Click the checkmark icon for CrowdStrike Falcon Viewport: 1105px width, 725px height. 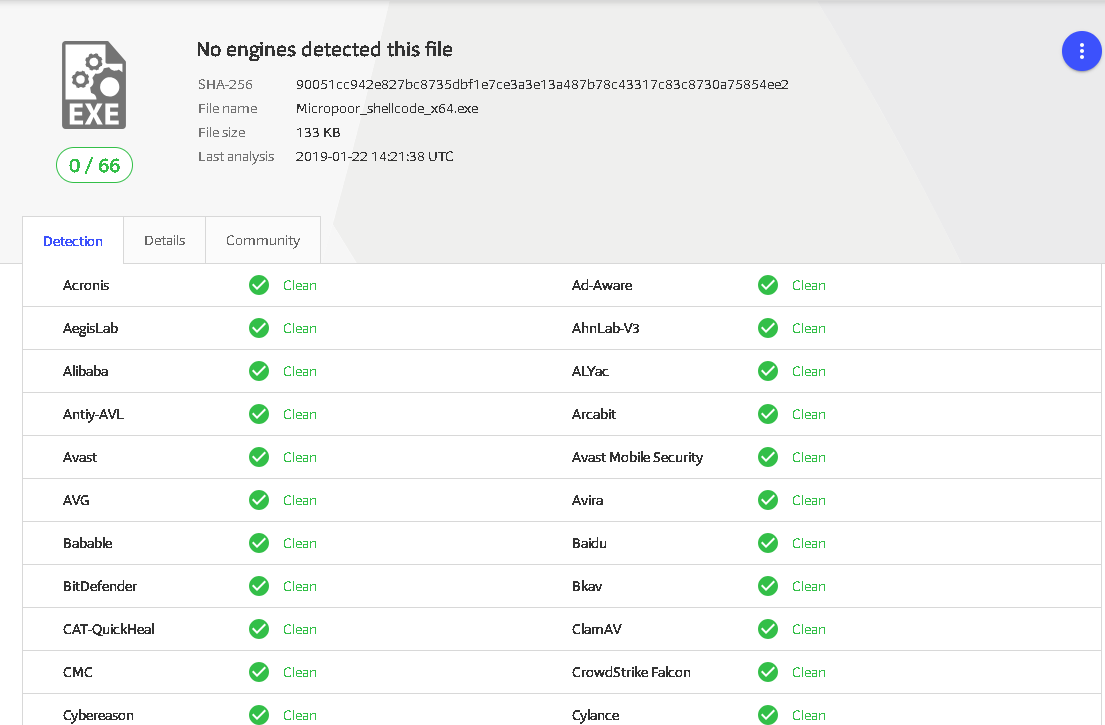767,672
